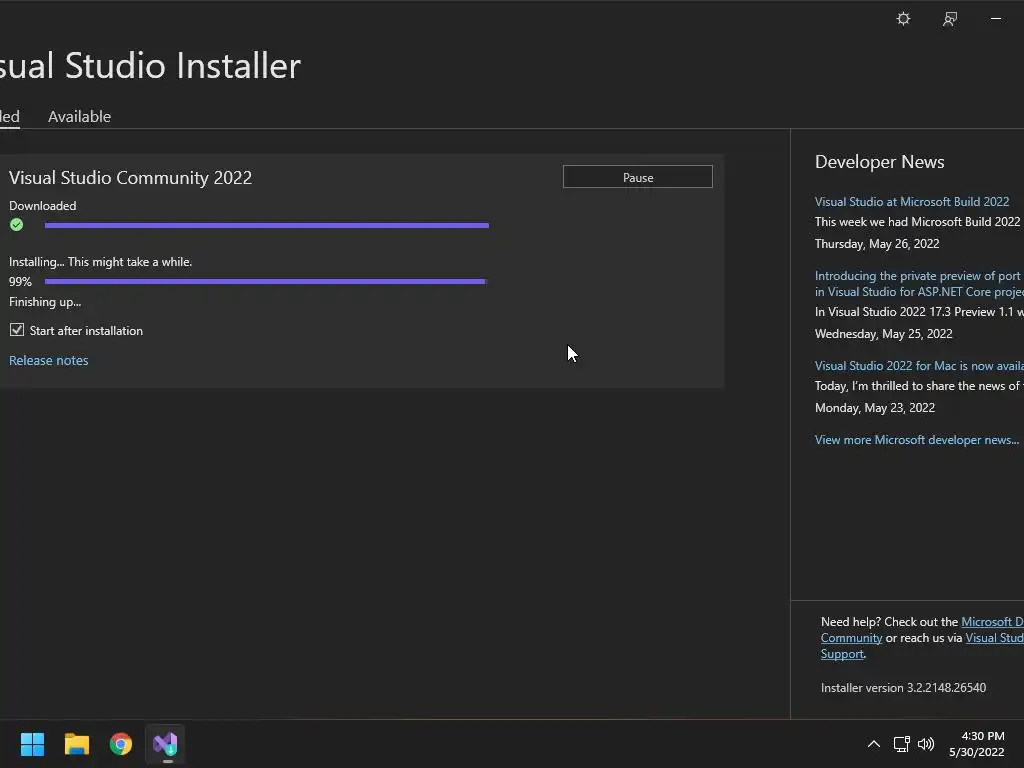Click the Visual Studio Community 2022 title
Viewport: 1024px width, 768px height.
[130, 178]
